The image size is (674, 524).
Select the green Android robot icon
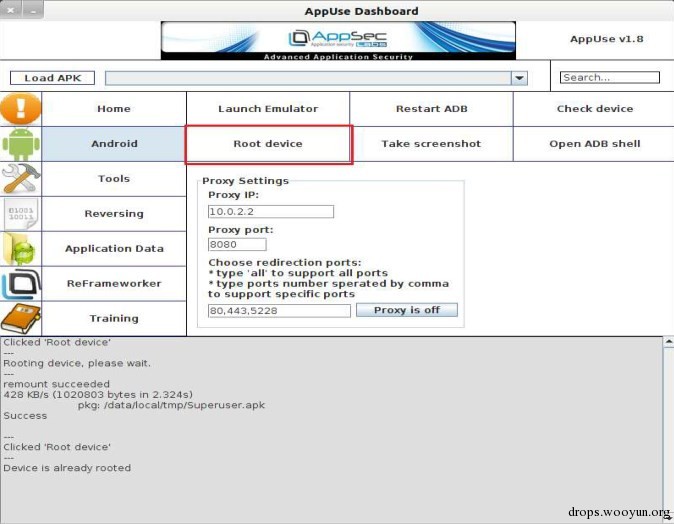[21, 144]
